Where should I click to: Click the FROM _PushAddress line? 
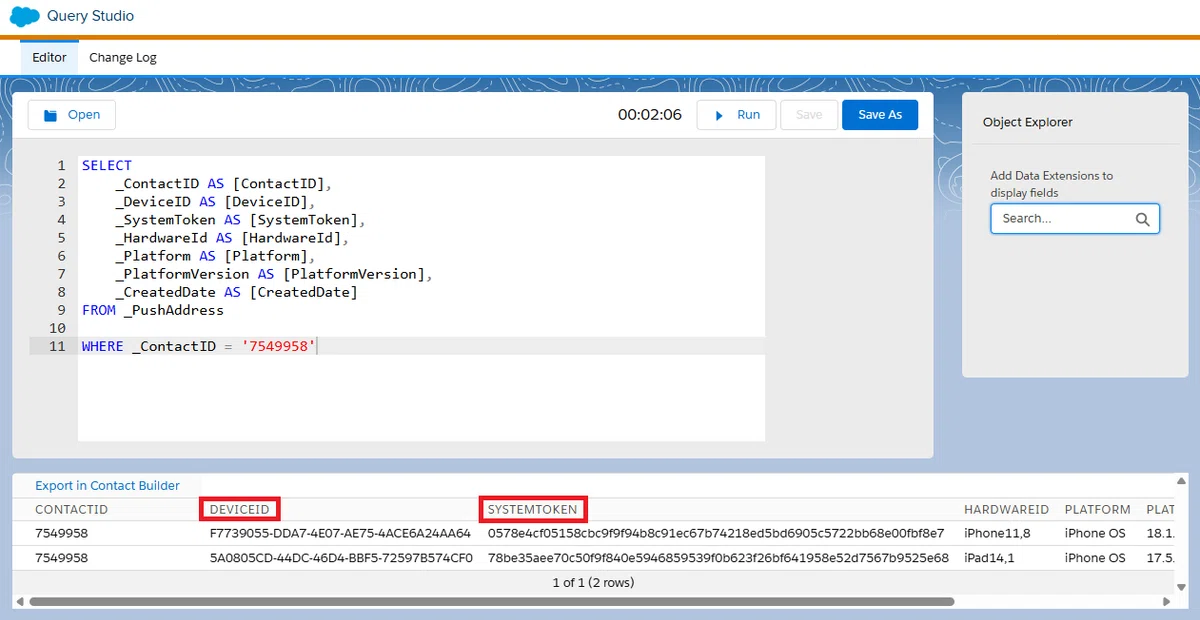(x=153, y=310)
